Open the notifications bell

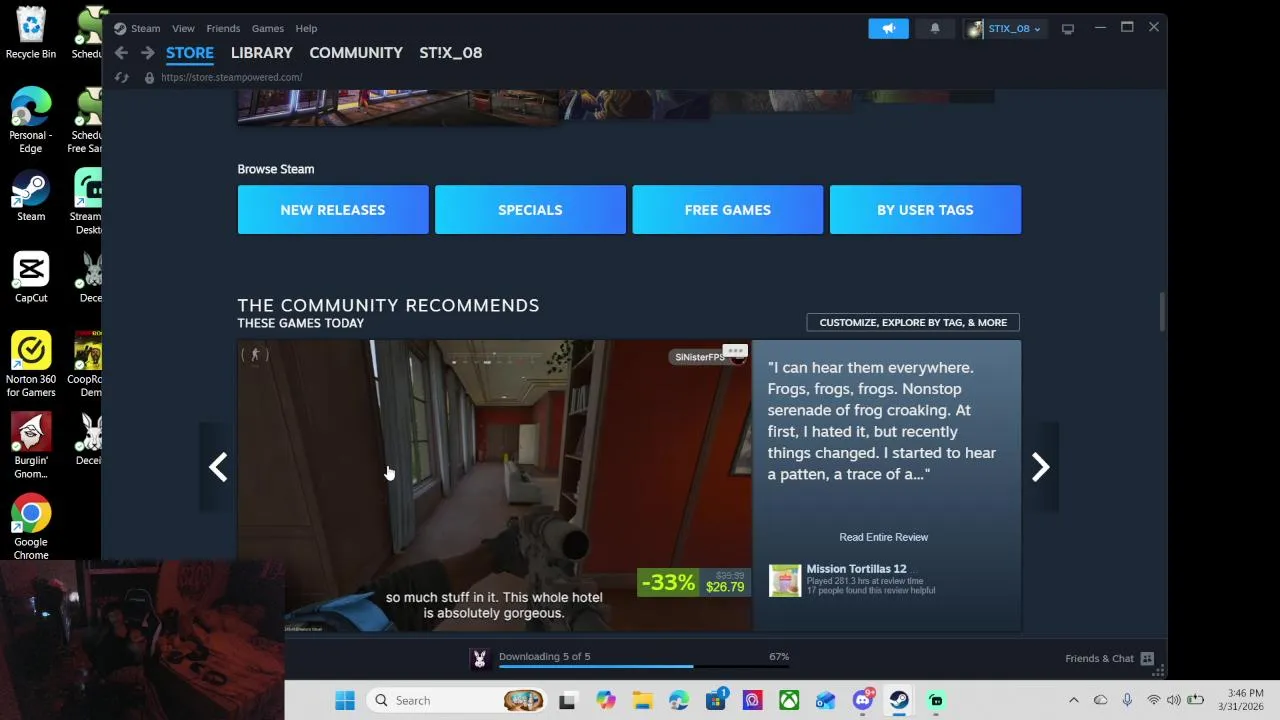coord(935,28)
